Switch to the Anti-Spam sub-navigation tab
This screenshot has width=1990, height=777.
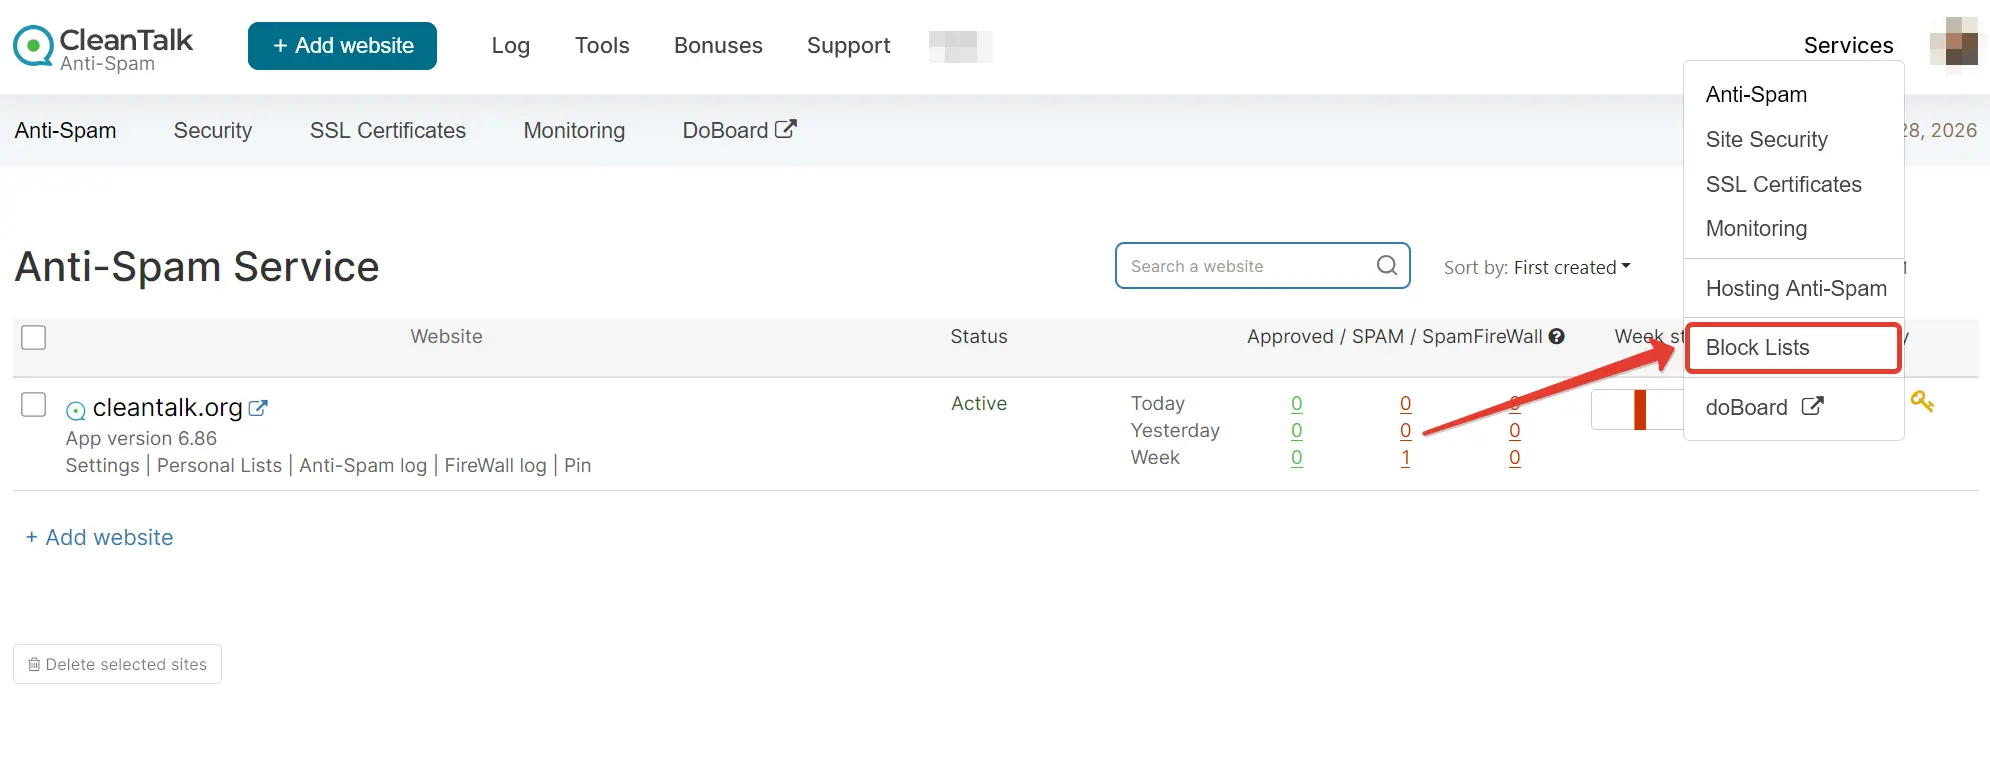point(65,130)
